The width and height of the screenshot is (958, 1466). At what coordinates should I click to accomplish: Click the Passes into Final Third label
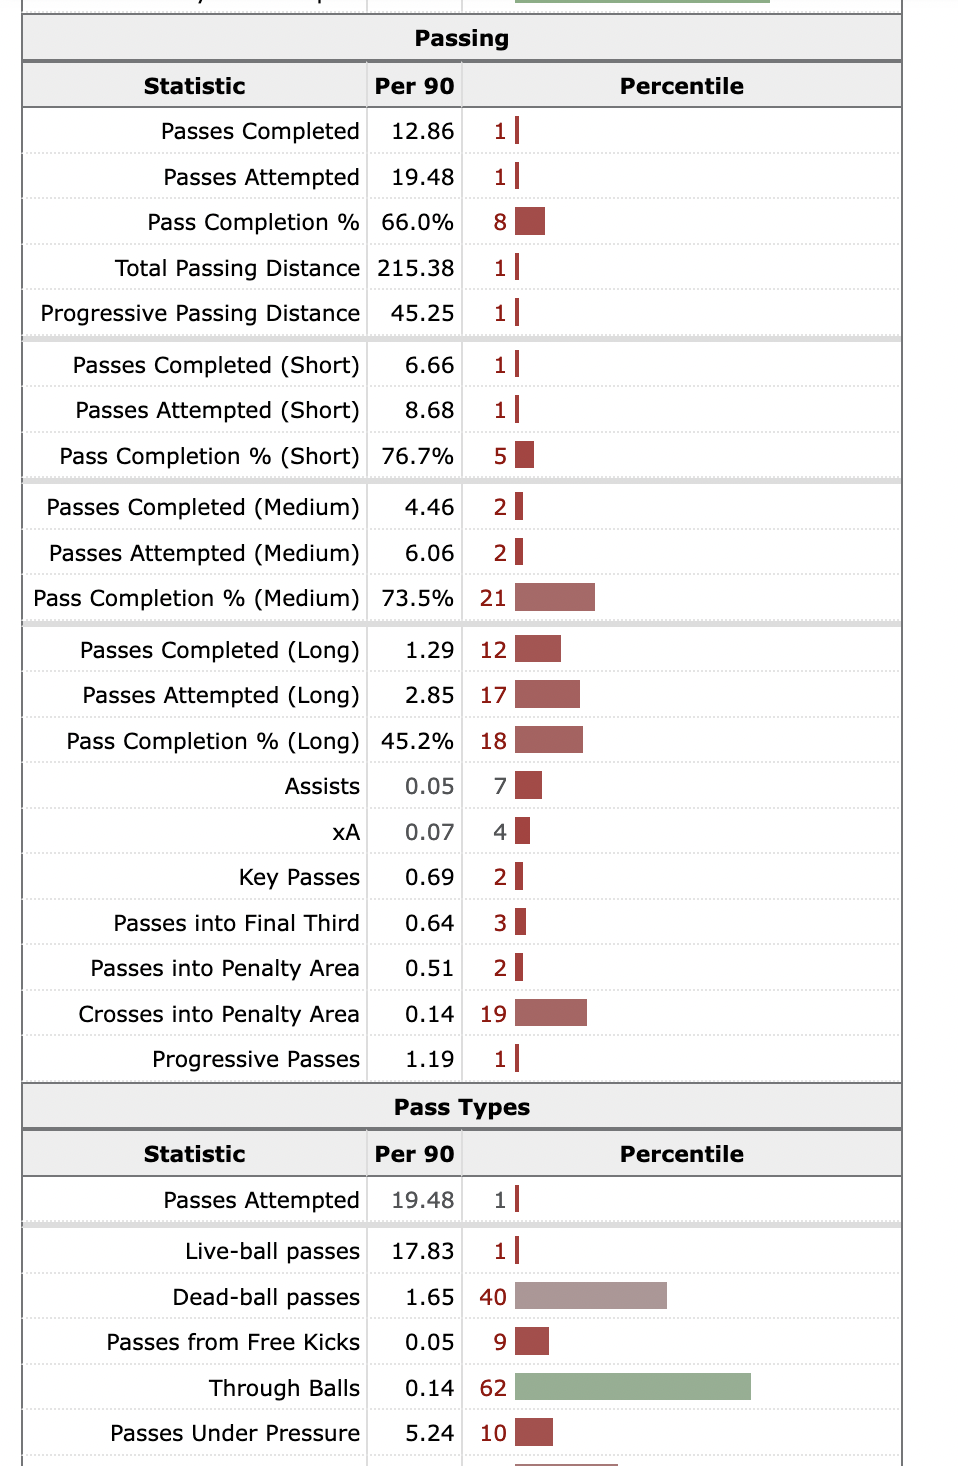[x=236, y=923]
